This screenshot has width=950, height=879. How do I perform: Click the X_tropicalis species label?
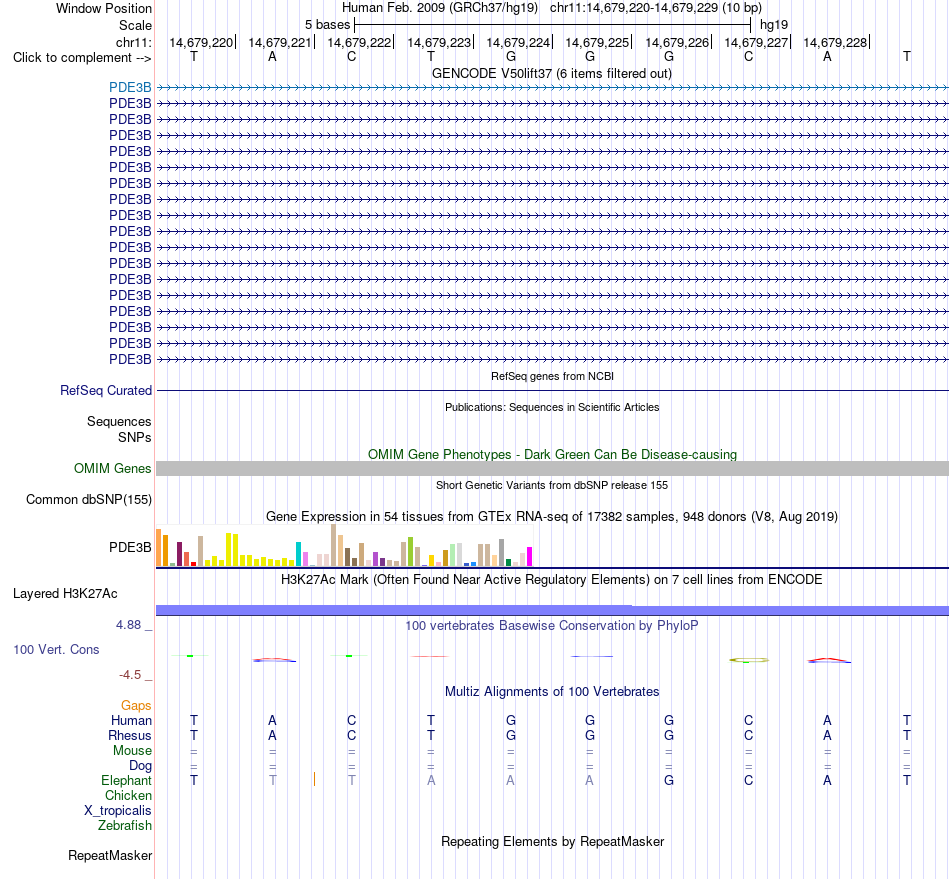click(118, 811)
